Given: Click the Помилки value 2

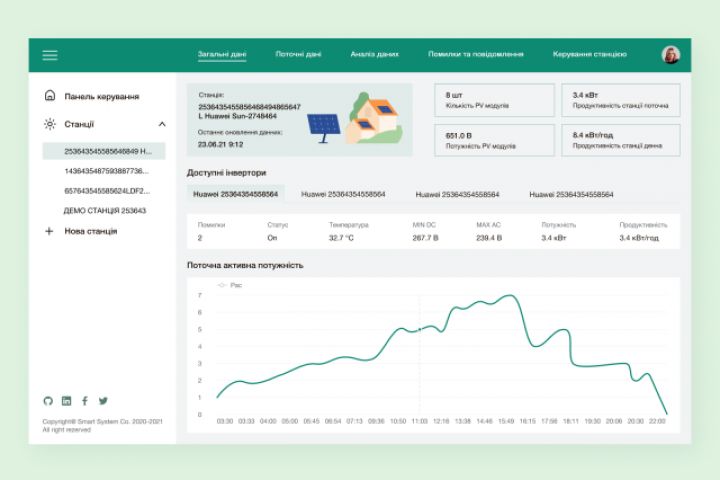Looking at the screenshot, I should [x=200, y=238].
